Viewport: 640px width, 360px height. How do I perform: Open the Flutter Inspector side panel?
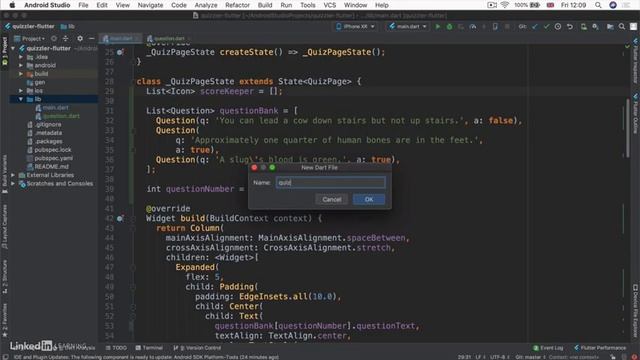point(636,61)
